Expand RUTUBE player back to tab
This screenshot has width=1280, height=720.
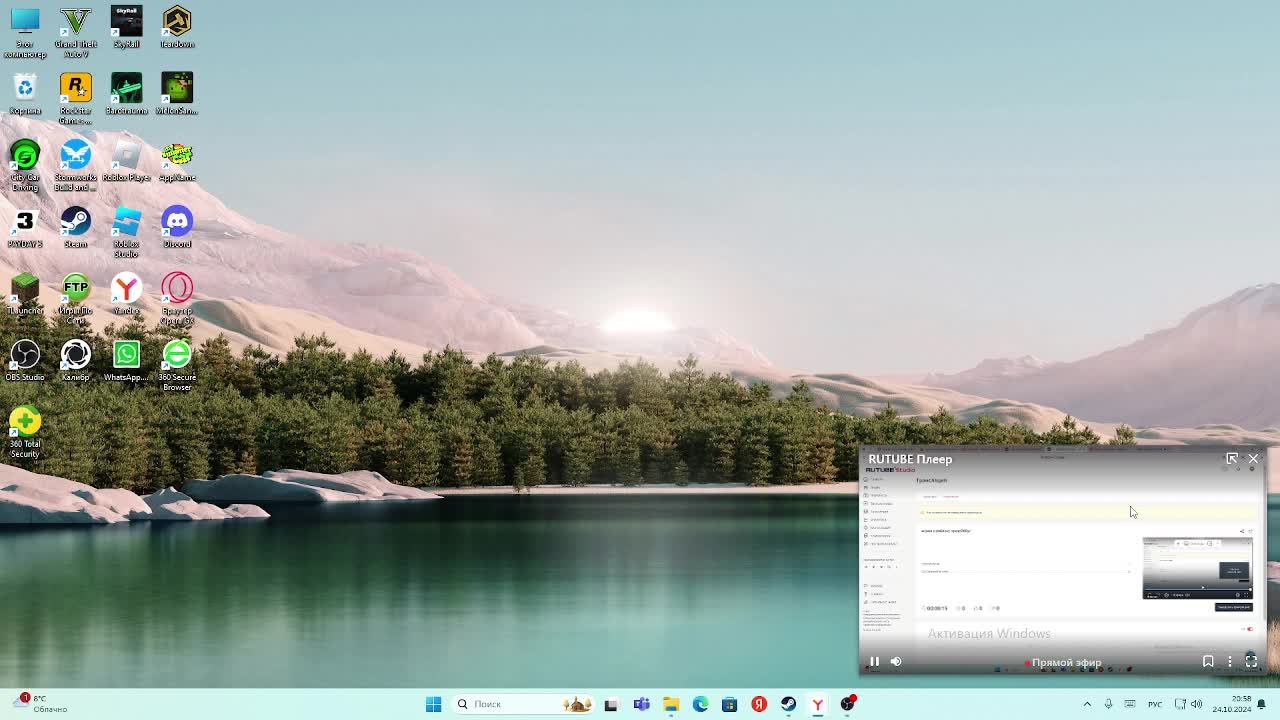coord(1232,459)
